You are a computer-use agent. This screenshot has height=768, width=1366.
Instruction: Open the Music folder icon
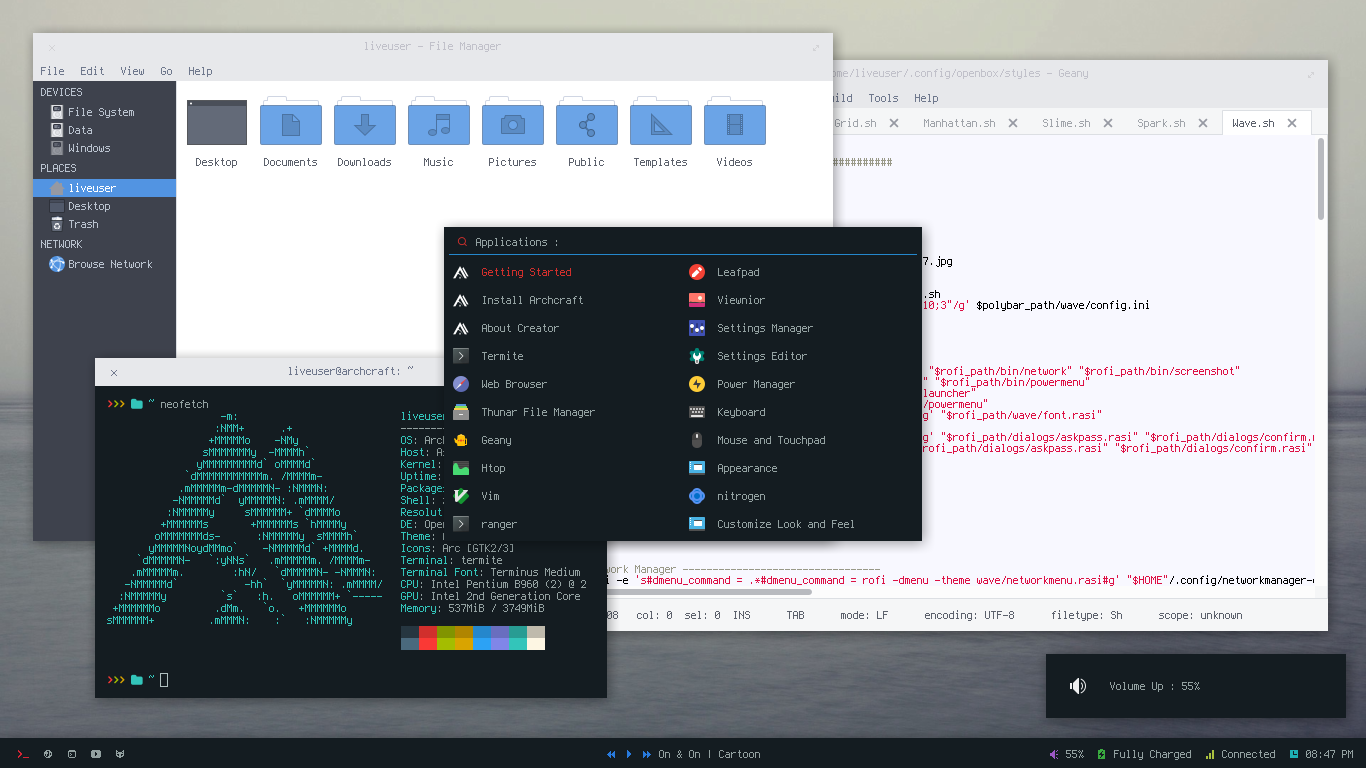438,122
